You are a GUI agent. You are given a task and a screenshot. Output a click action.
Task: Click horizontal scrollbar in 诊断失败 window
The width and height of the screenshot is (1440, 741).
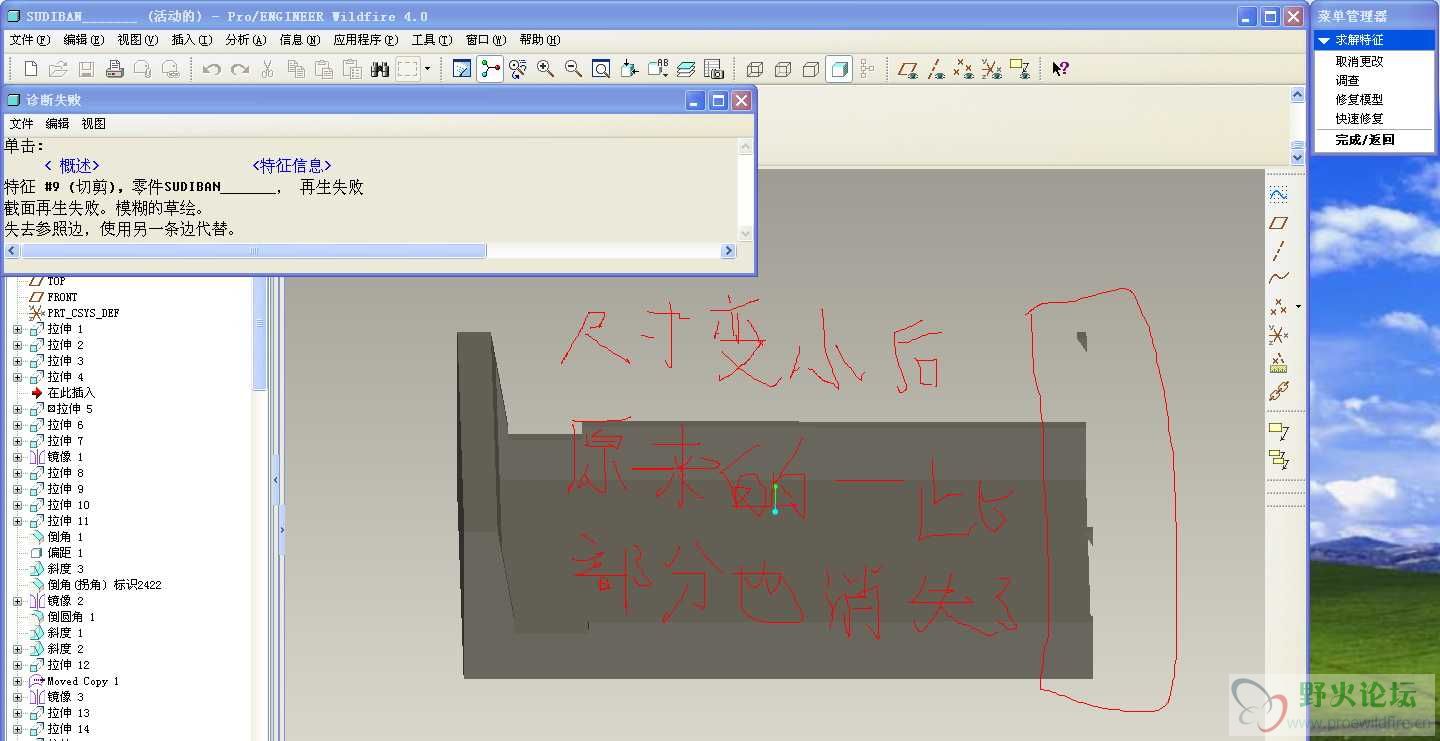pyautogui.click(x=254, y=251)
